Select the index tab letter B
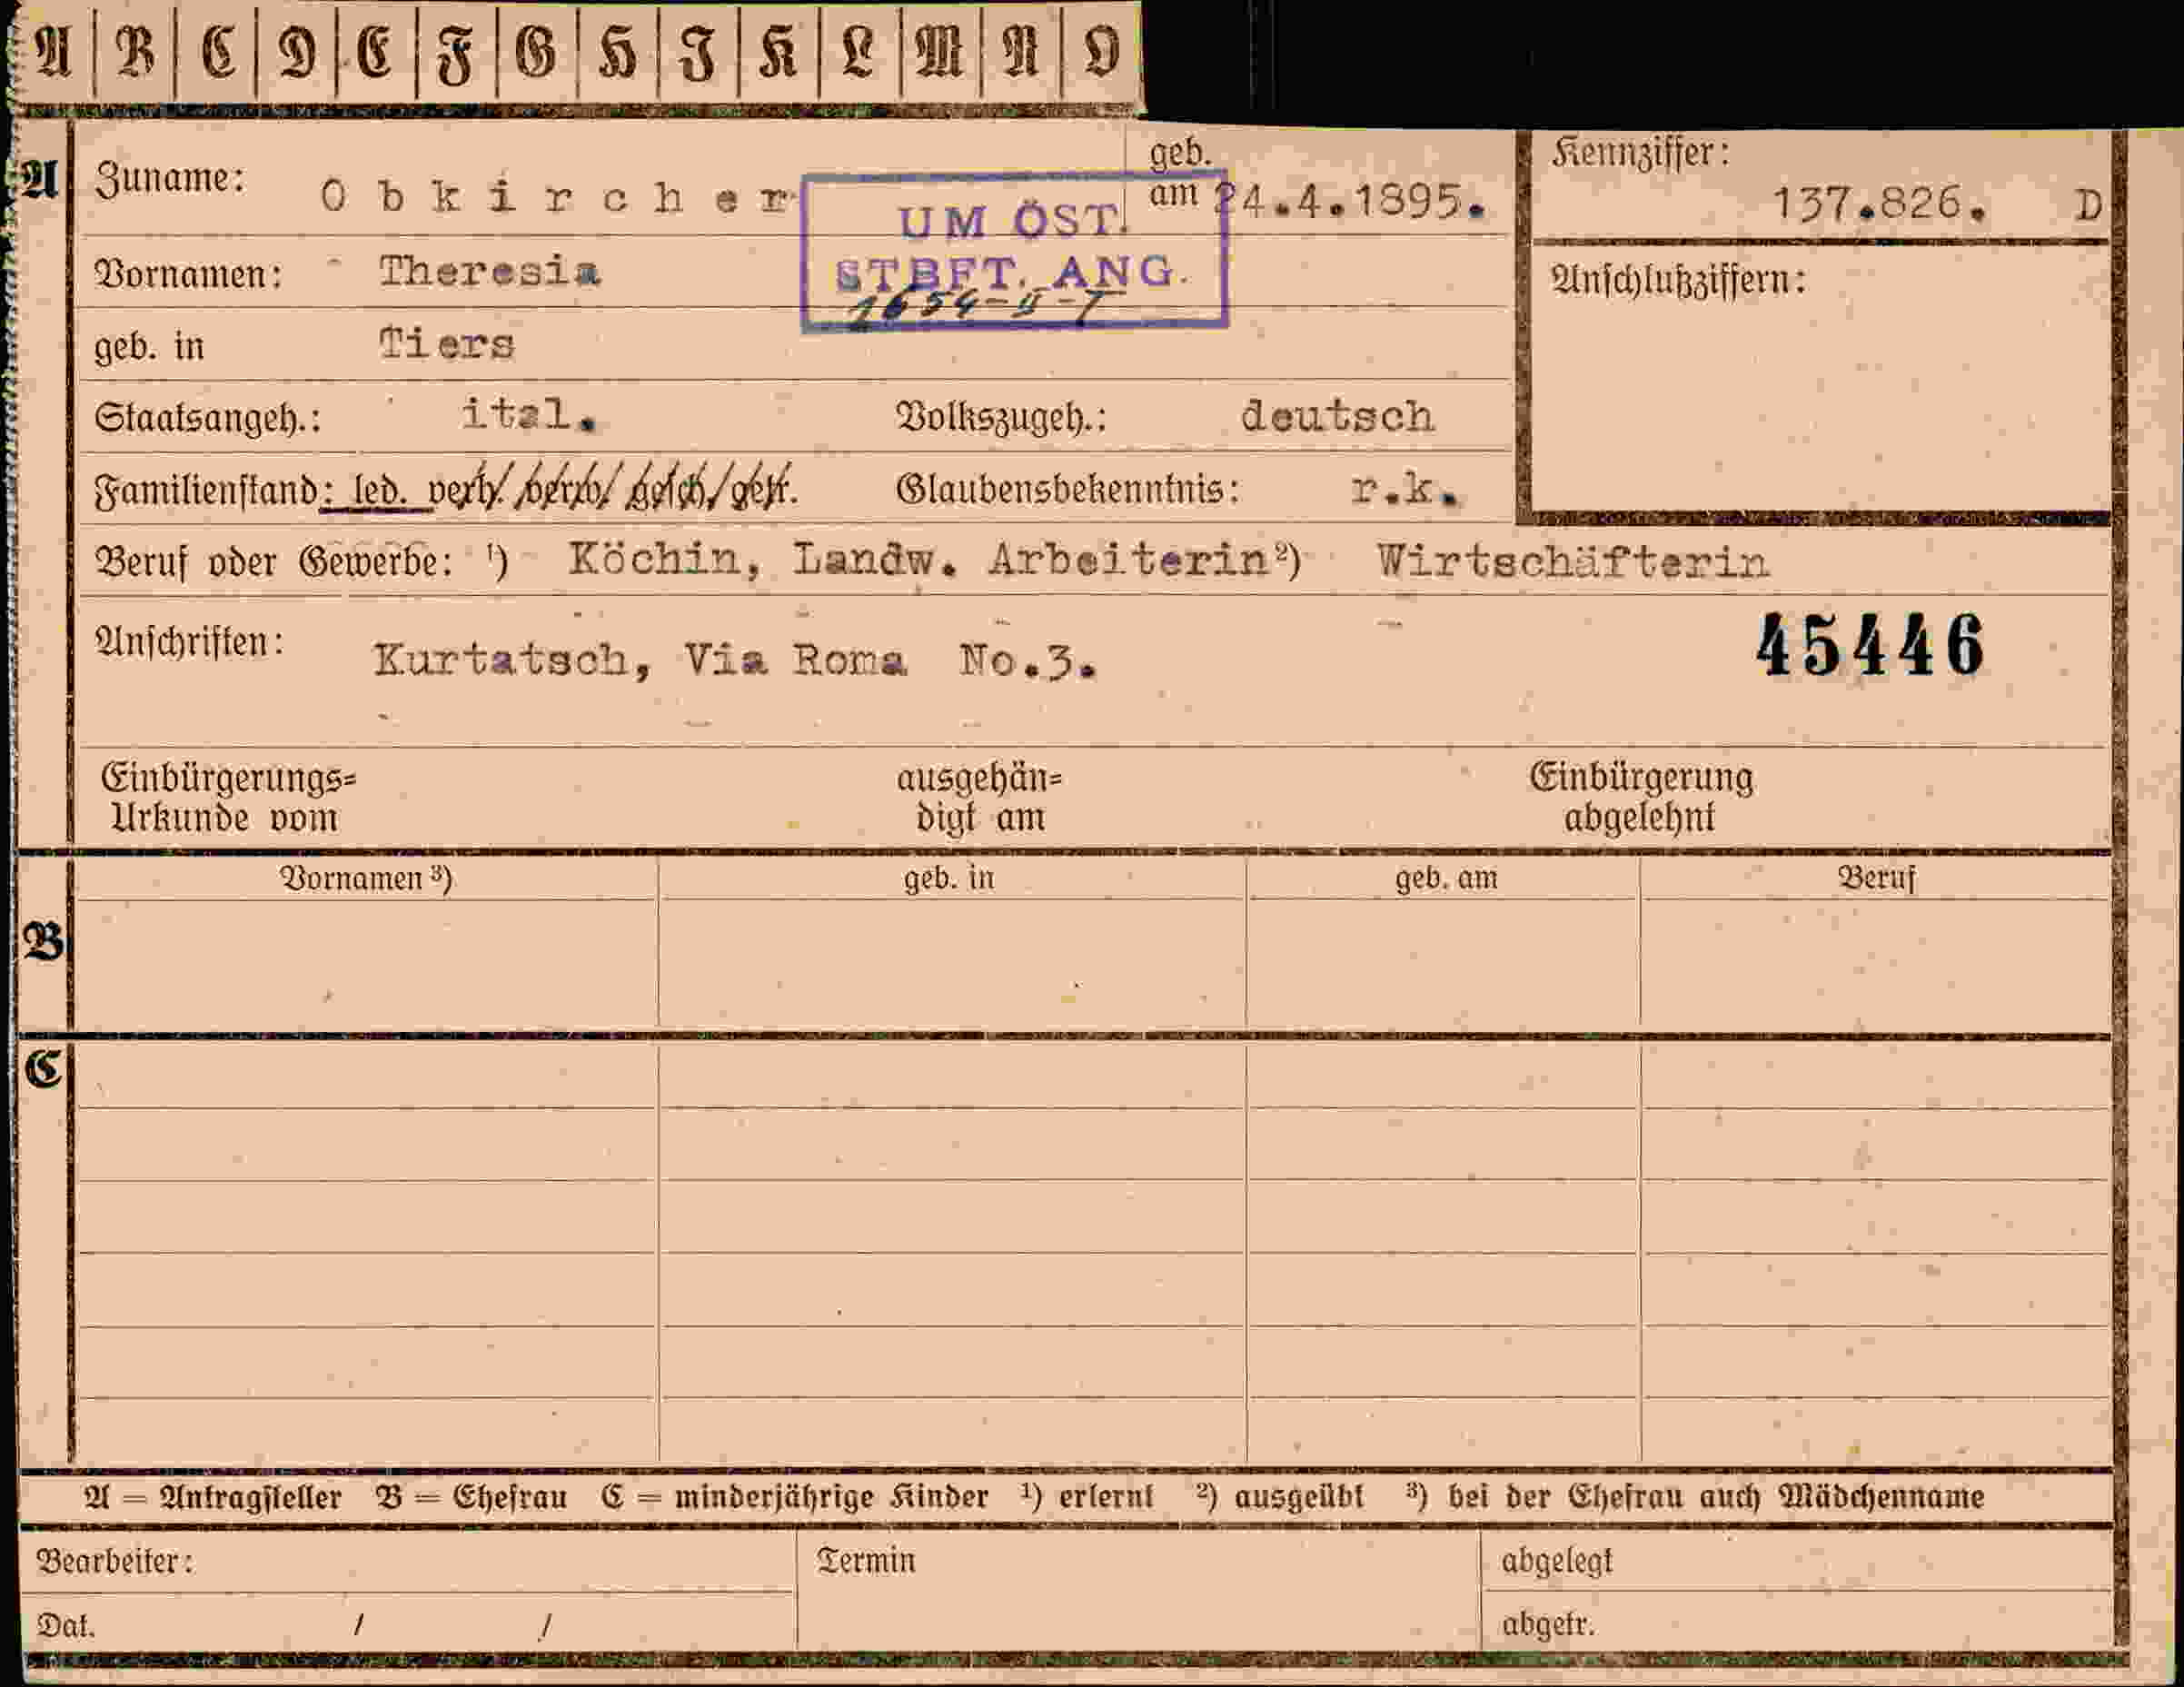This screenshot has width=2184, height=1687. click(x=136, y=50)
